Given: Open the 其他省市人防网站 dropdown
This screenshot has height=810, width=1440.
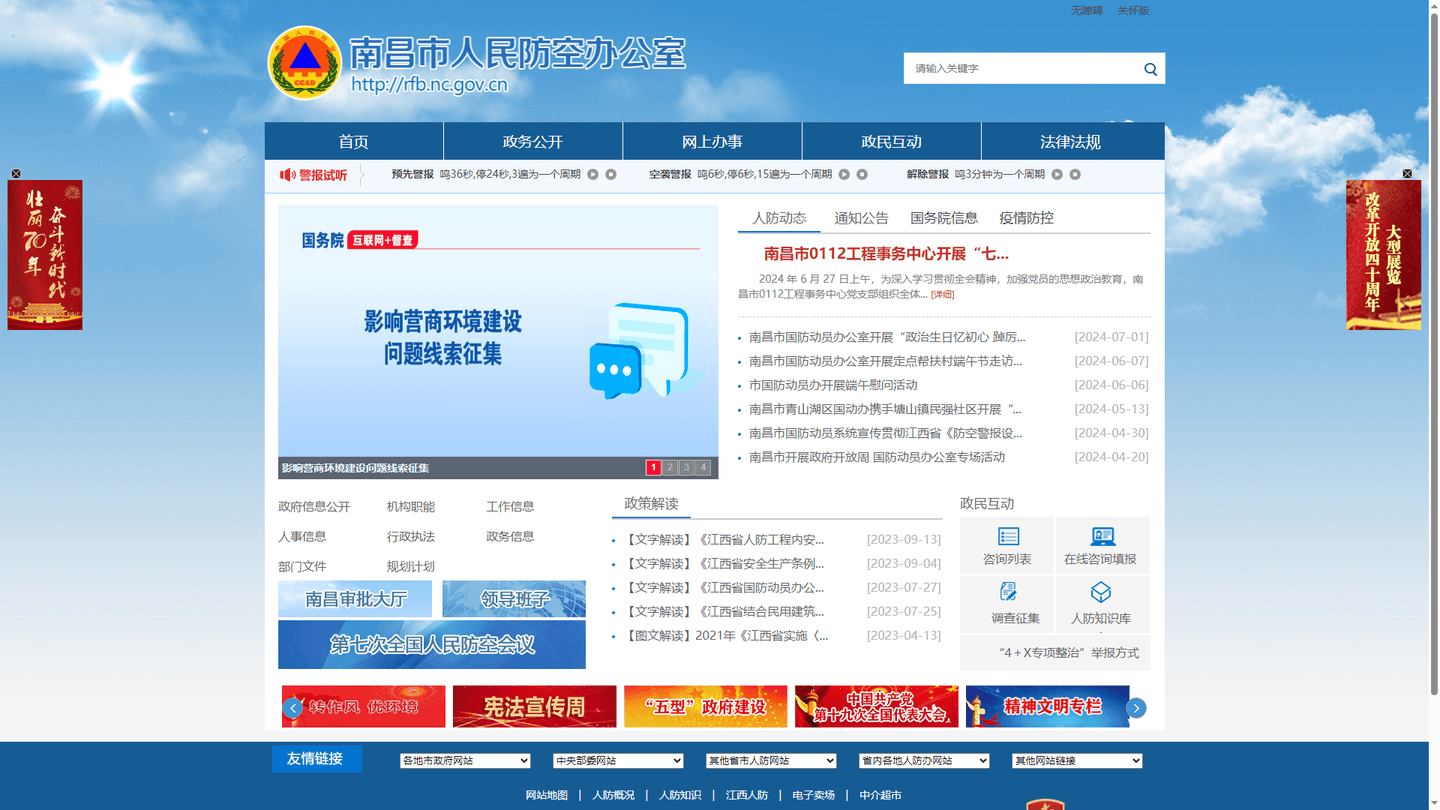Looking at the screenshot, I should click(x=771, y=761).
